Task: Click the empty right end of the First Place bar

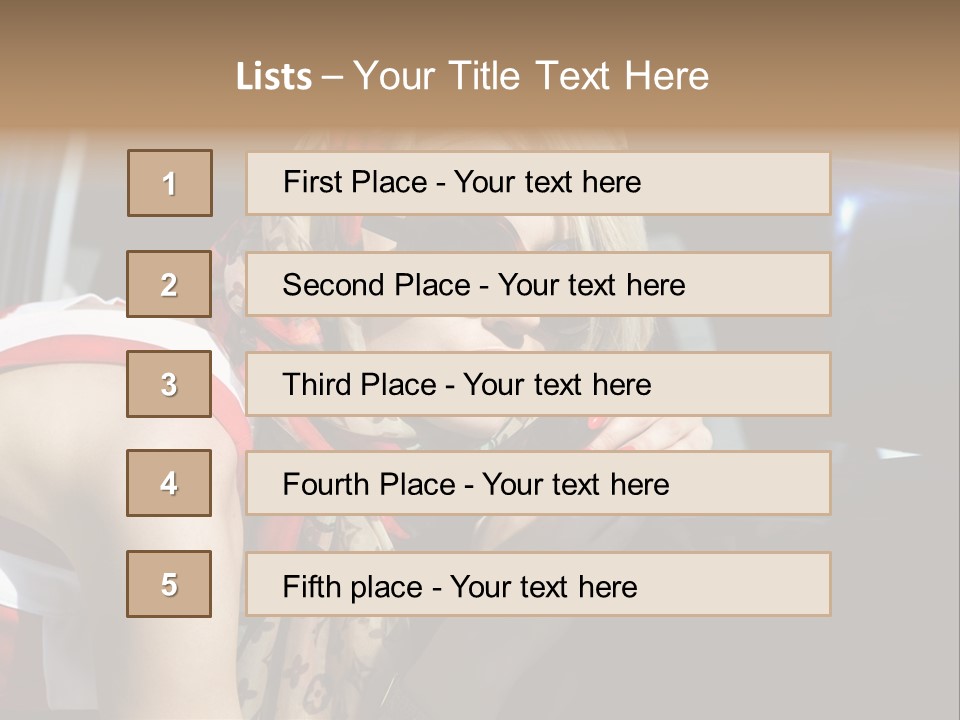Action: click(760, 183)
